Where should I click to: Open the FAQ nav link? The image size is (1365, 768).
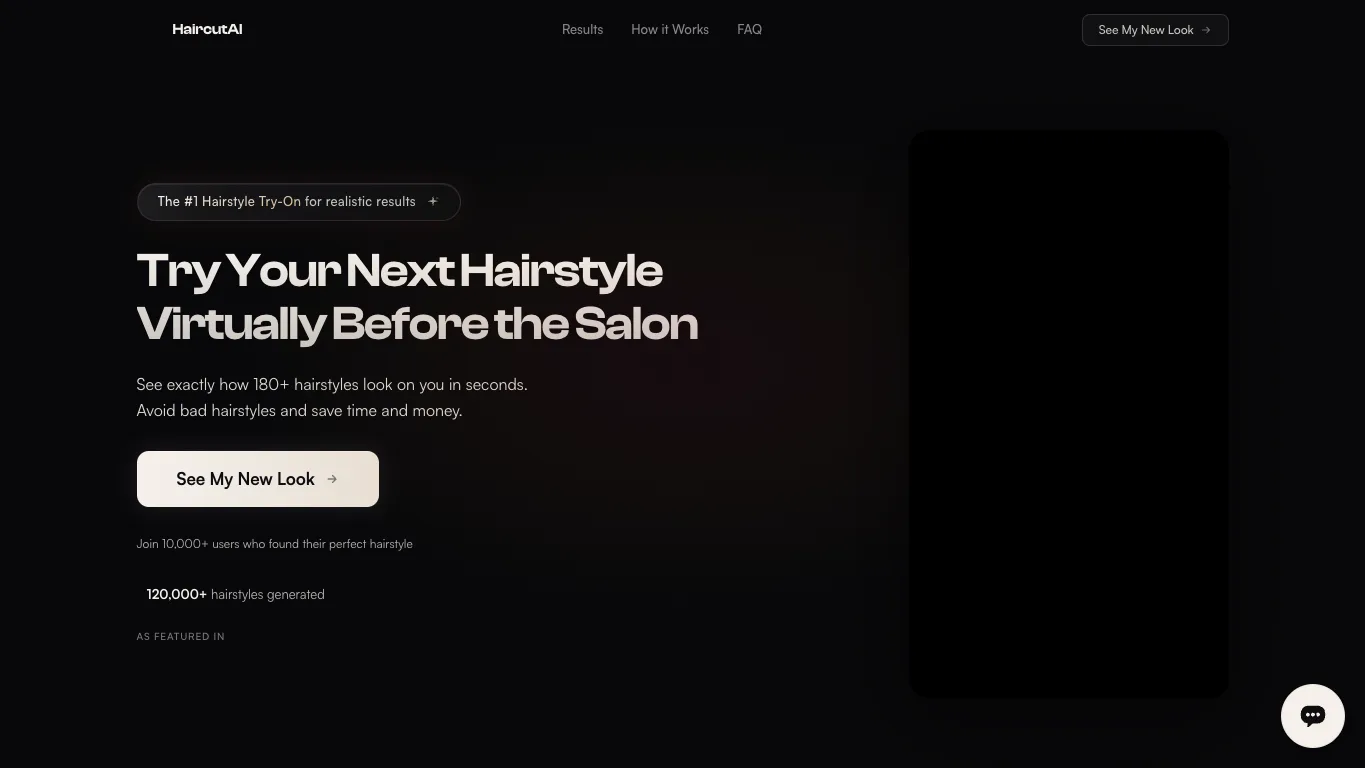(x=749, y=29)
